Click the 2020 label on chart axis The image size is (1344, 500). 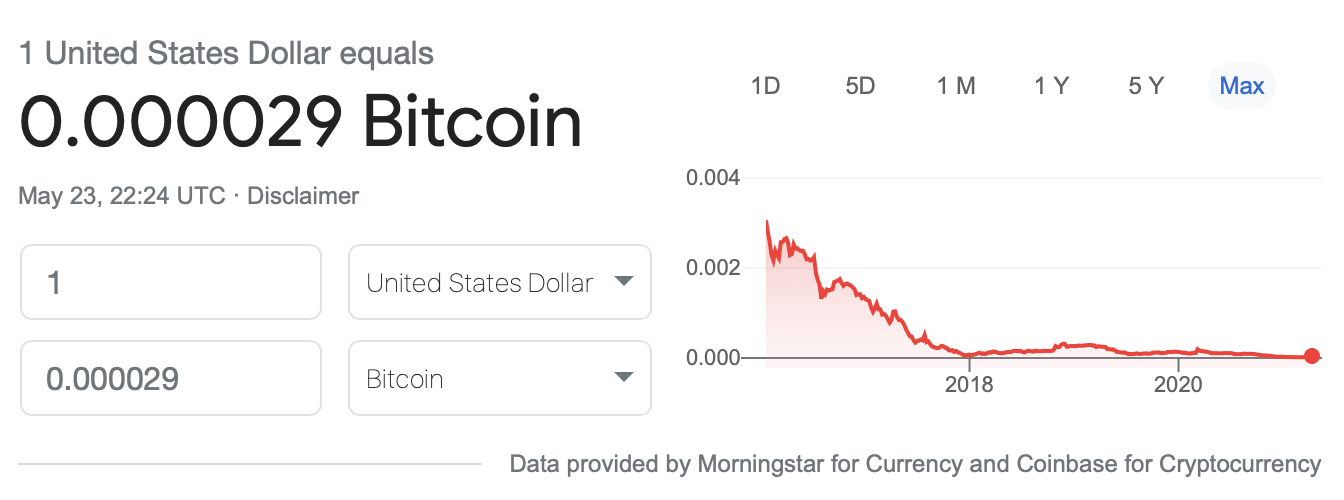tap(1178, 386)
